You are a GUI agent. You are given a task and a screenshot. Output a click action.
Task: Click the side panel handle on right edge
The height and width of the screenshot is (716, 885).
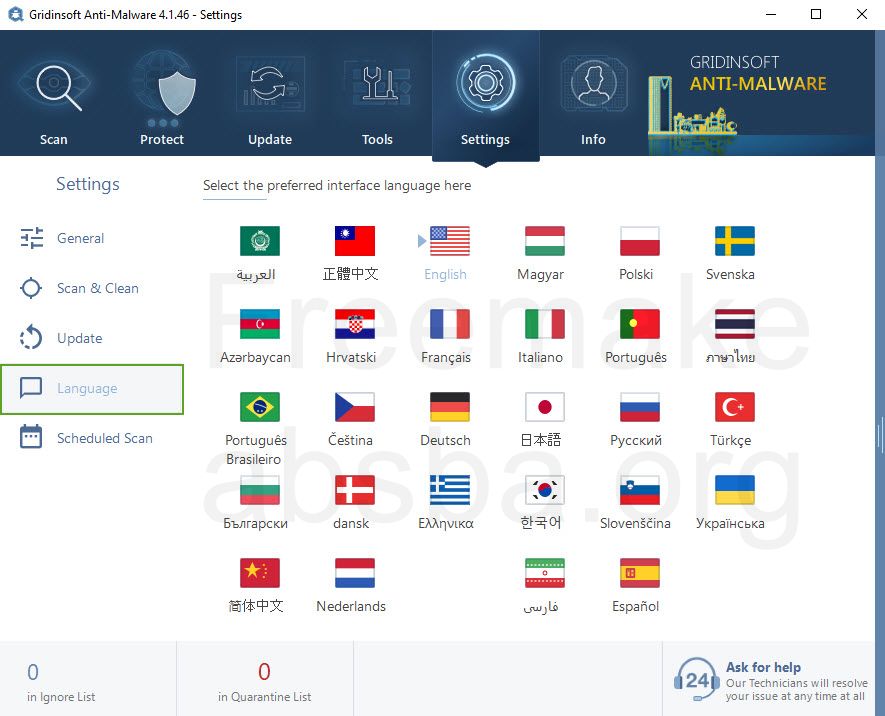click(x=879, y=435)
